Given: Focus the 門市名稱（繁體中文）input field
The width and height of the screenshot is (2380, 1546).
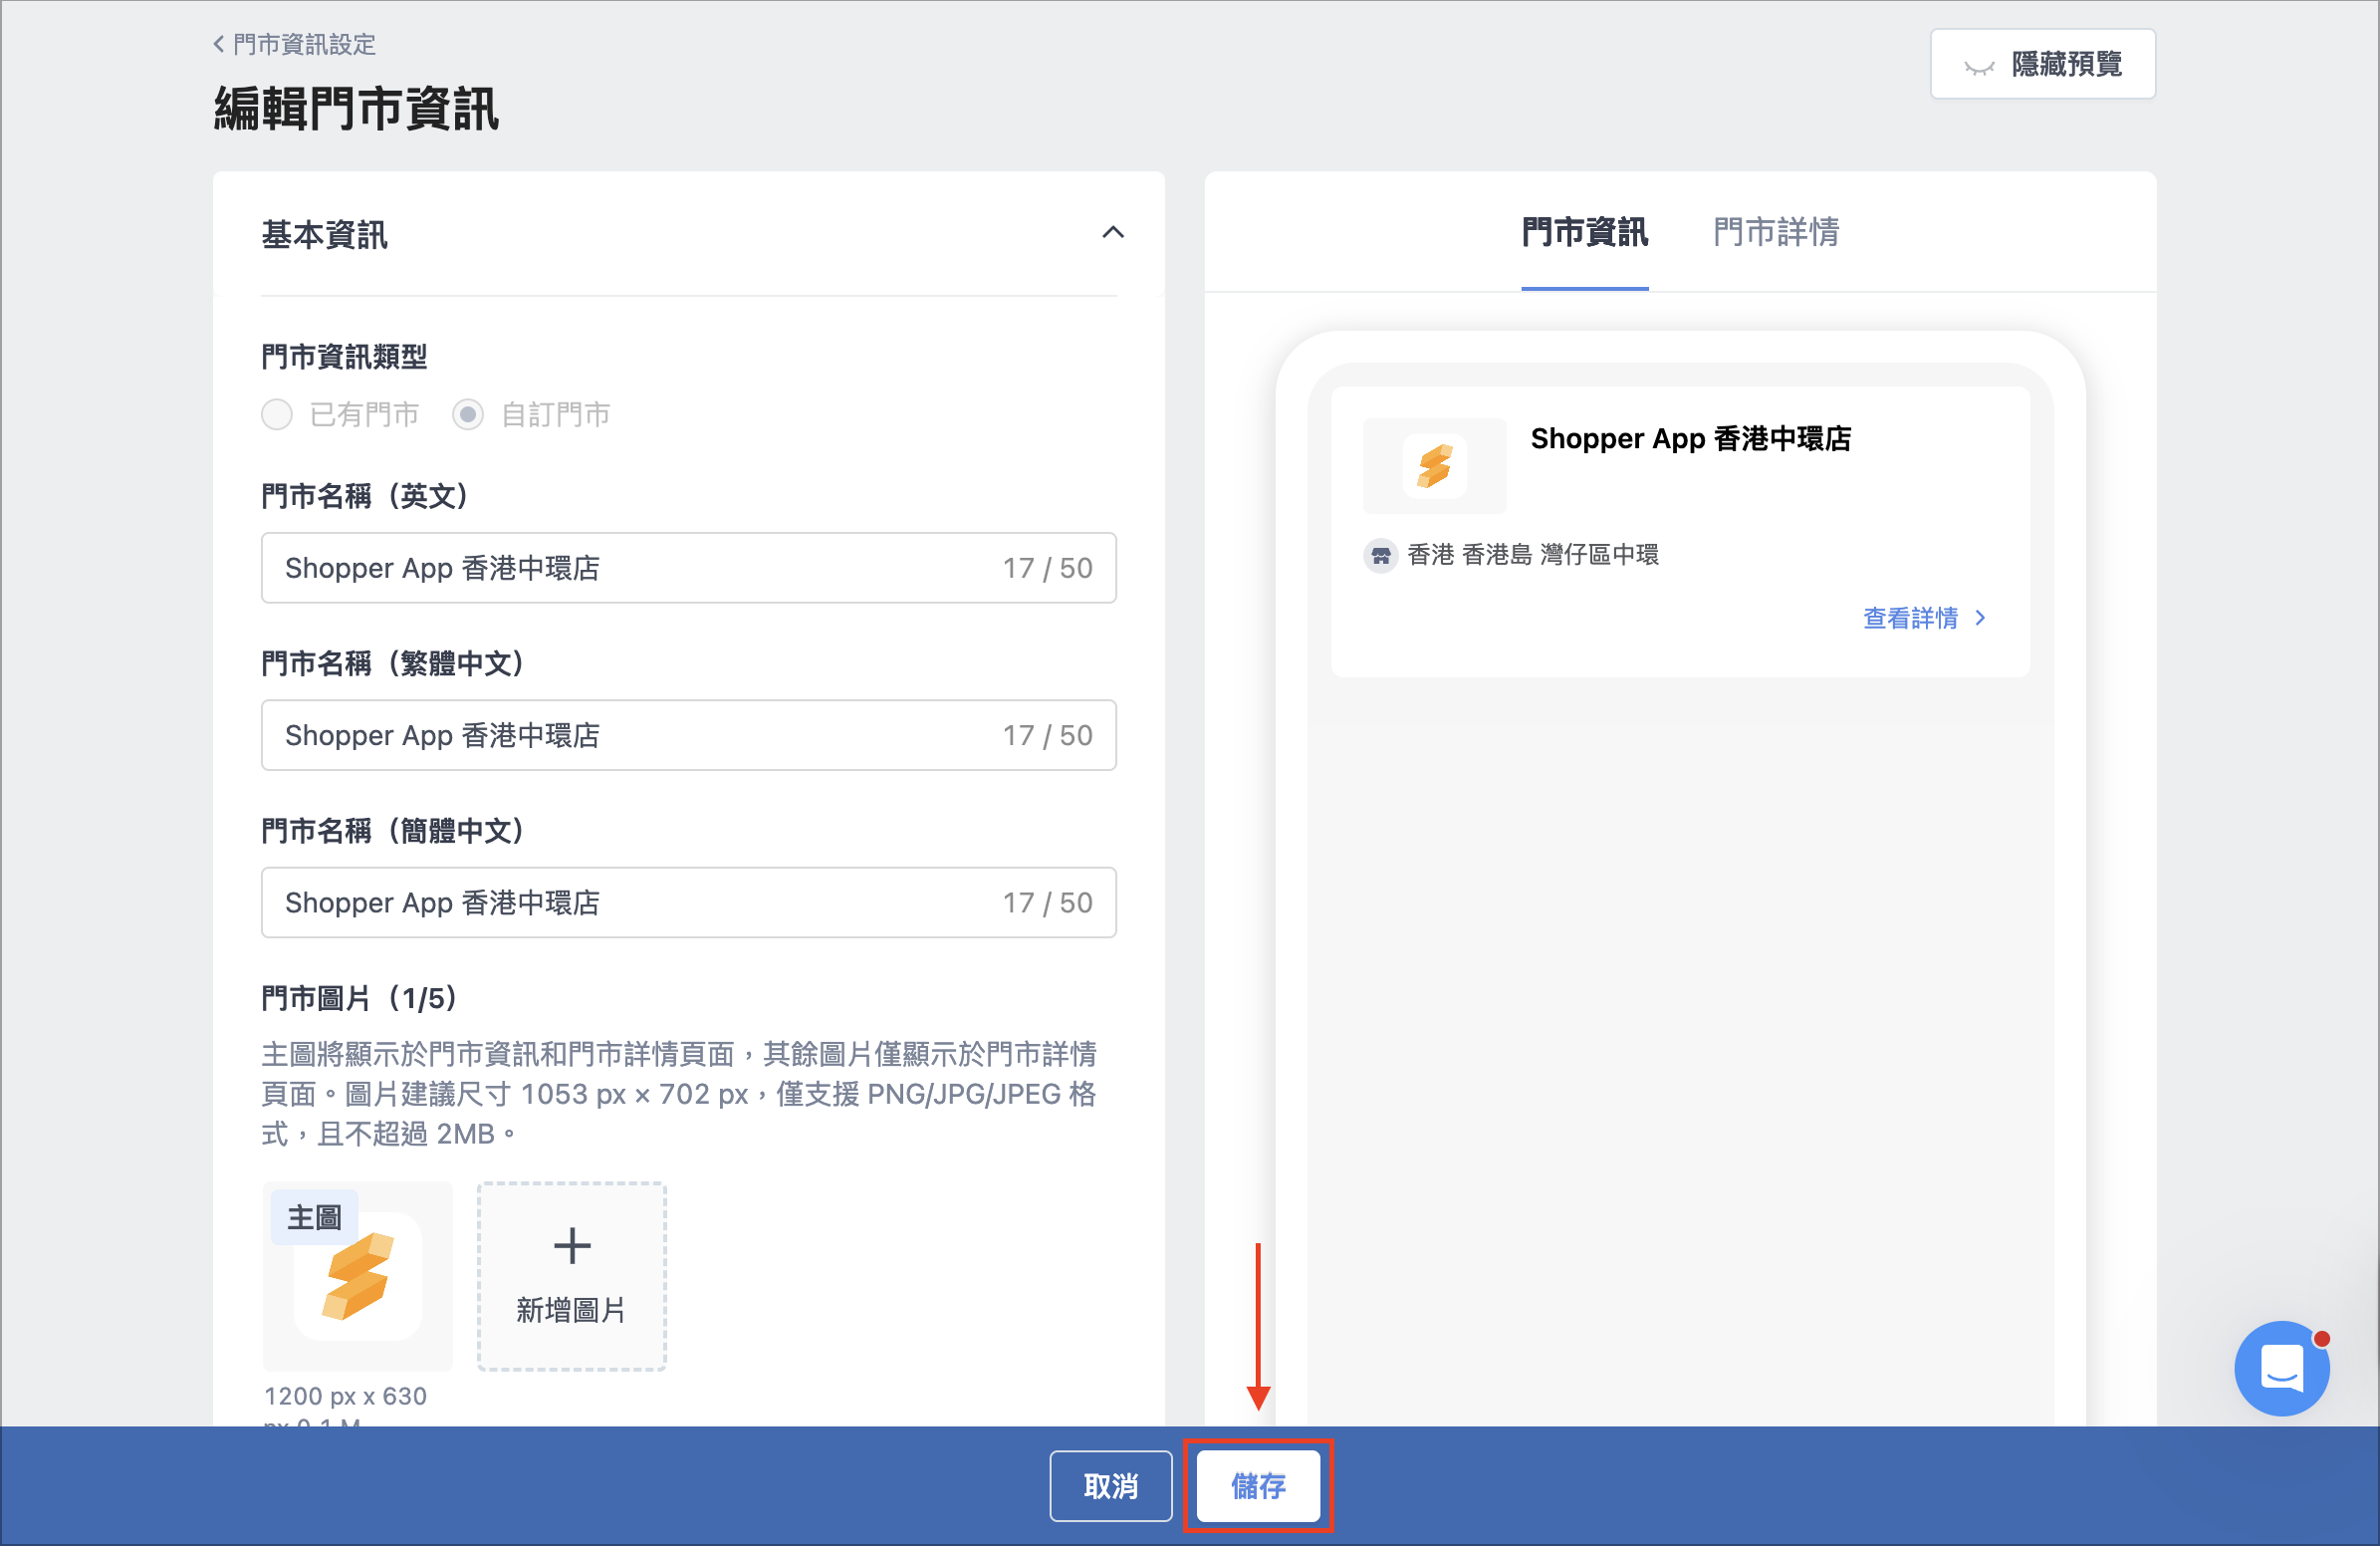Looking at the screenshot, I should pos(688,734).
